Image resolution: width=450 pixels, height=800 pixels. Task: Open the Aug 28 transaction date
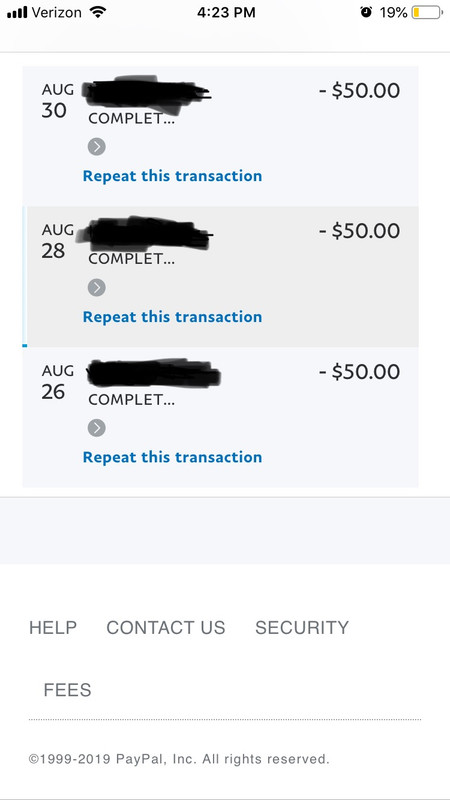(57, 240)
